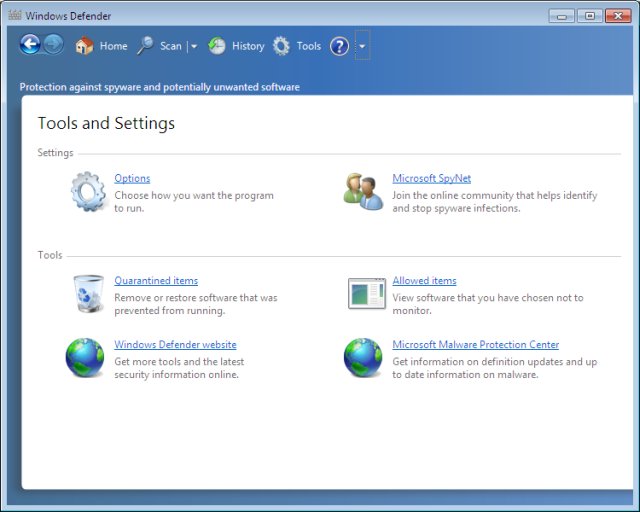Open the Quarantined items link

[156, 281]
